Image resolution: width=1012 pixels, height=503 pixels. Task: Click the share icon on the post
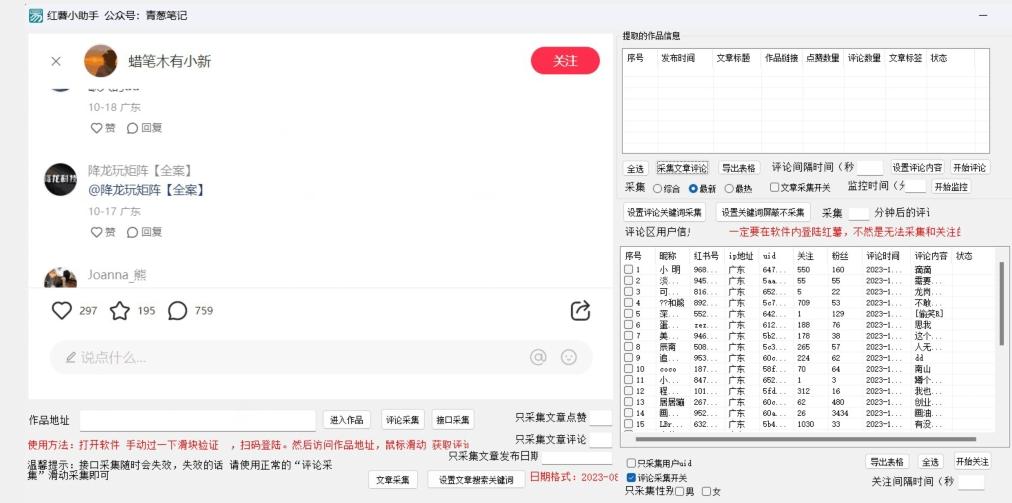580,311
